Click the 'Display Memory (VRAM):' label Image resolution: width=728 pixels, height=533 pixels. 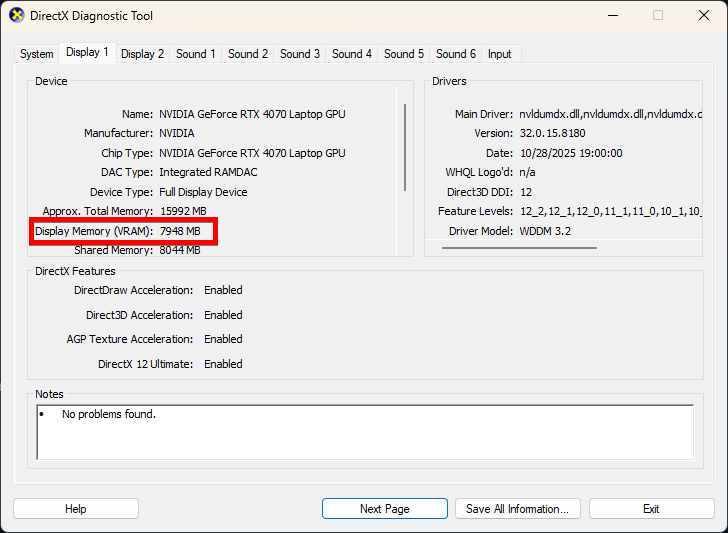tap(94, 231)
